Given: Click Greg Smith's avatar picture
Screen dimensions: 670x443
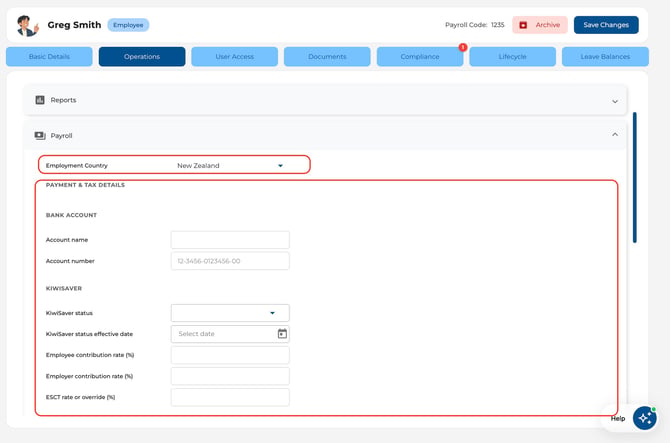Looking at the screenshot, I should tap(27, 25).
